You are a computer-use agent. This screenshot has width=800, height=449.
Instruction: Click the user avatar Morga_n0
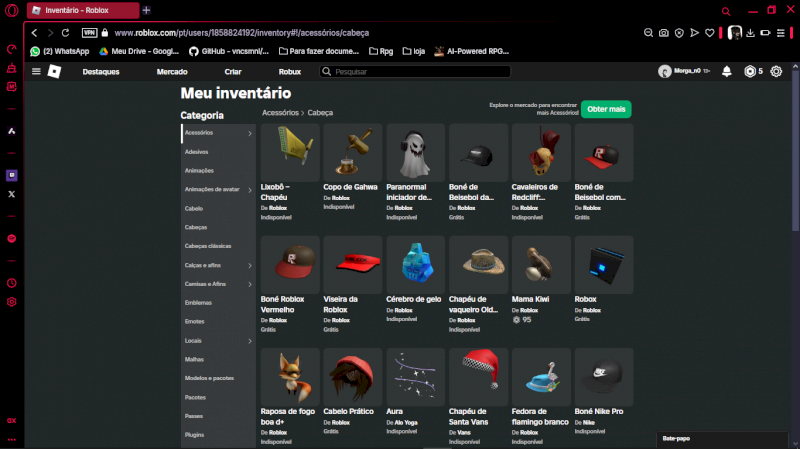point(664,71)
